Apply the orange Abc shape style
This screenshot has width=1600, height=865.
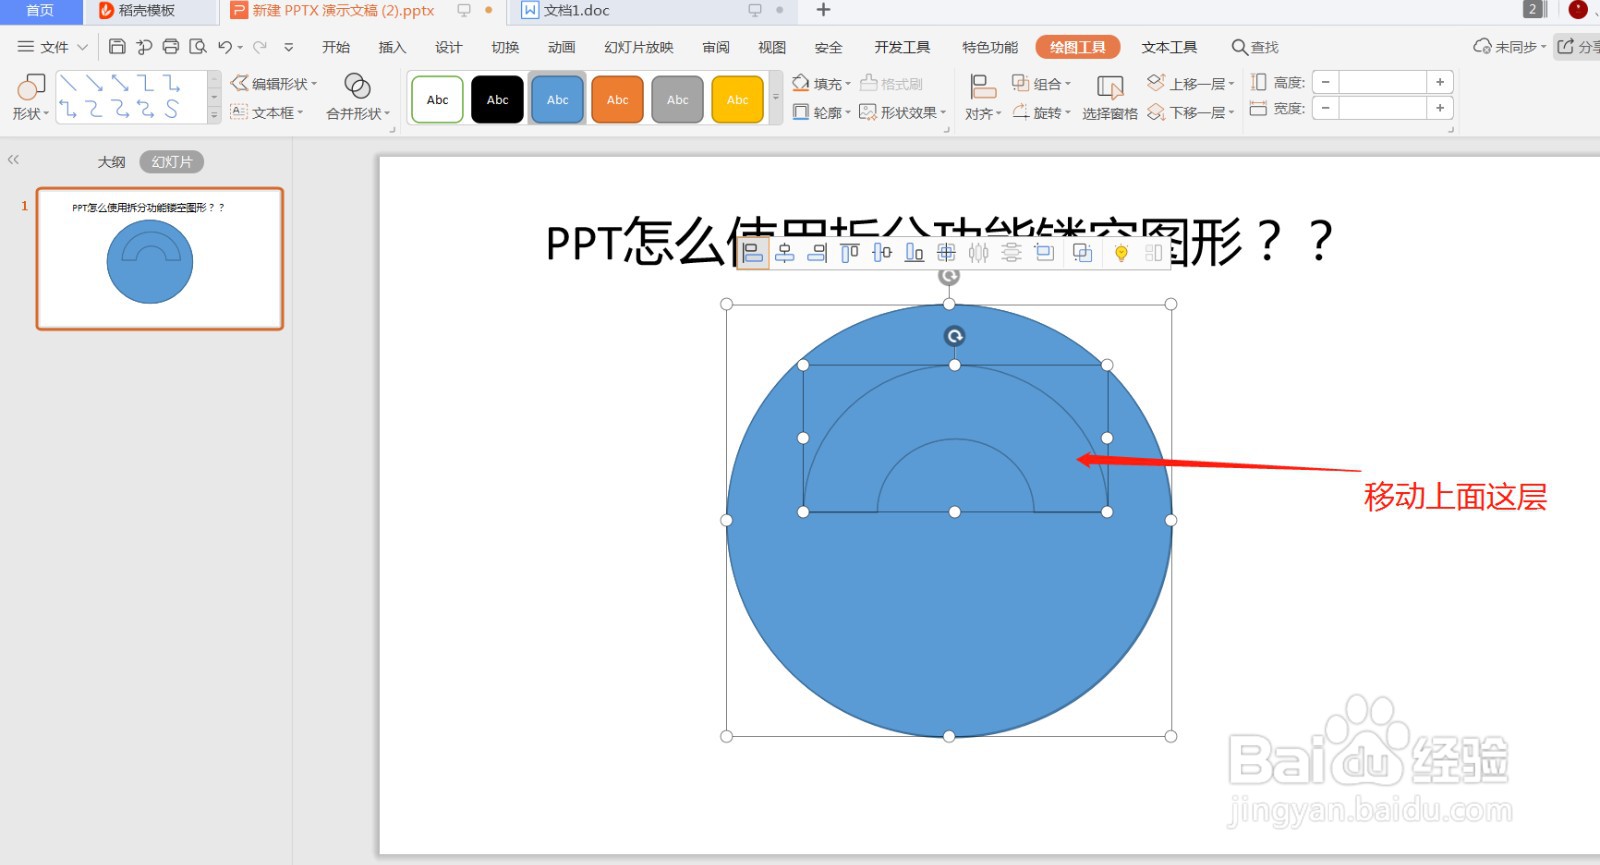(617, 99)
